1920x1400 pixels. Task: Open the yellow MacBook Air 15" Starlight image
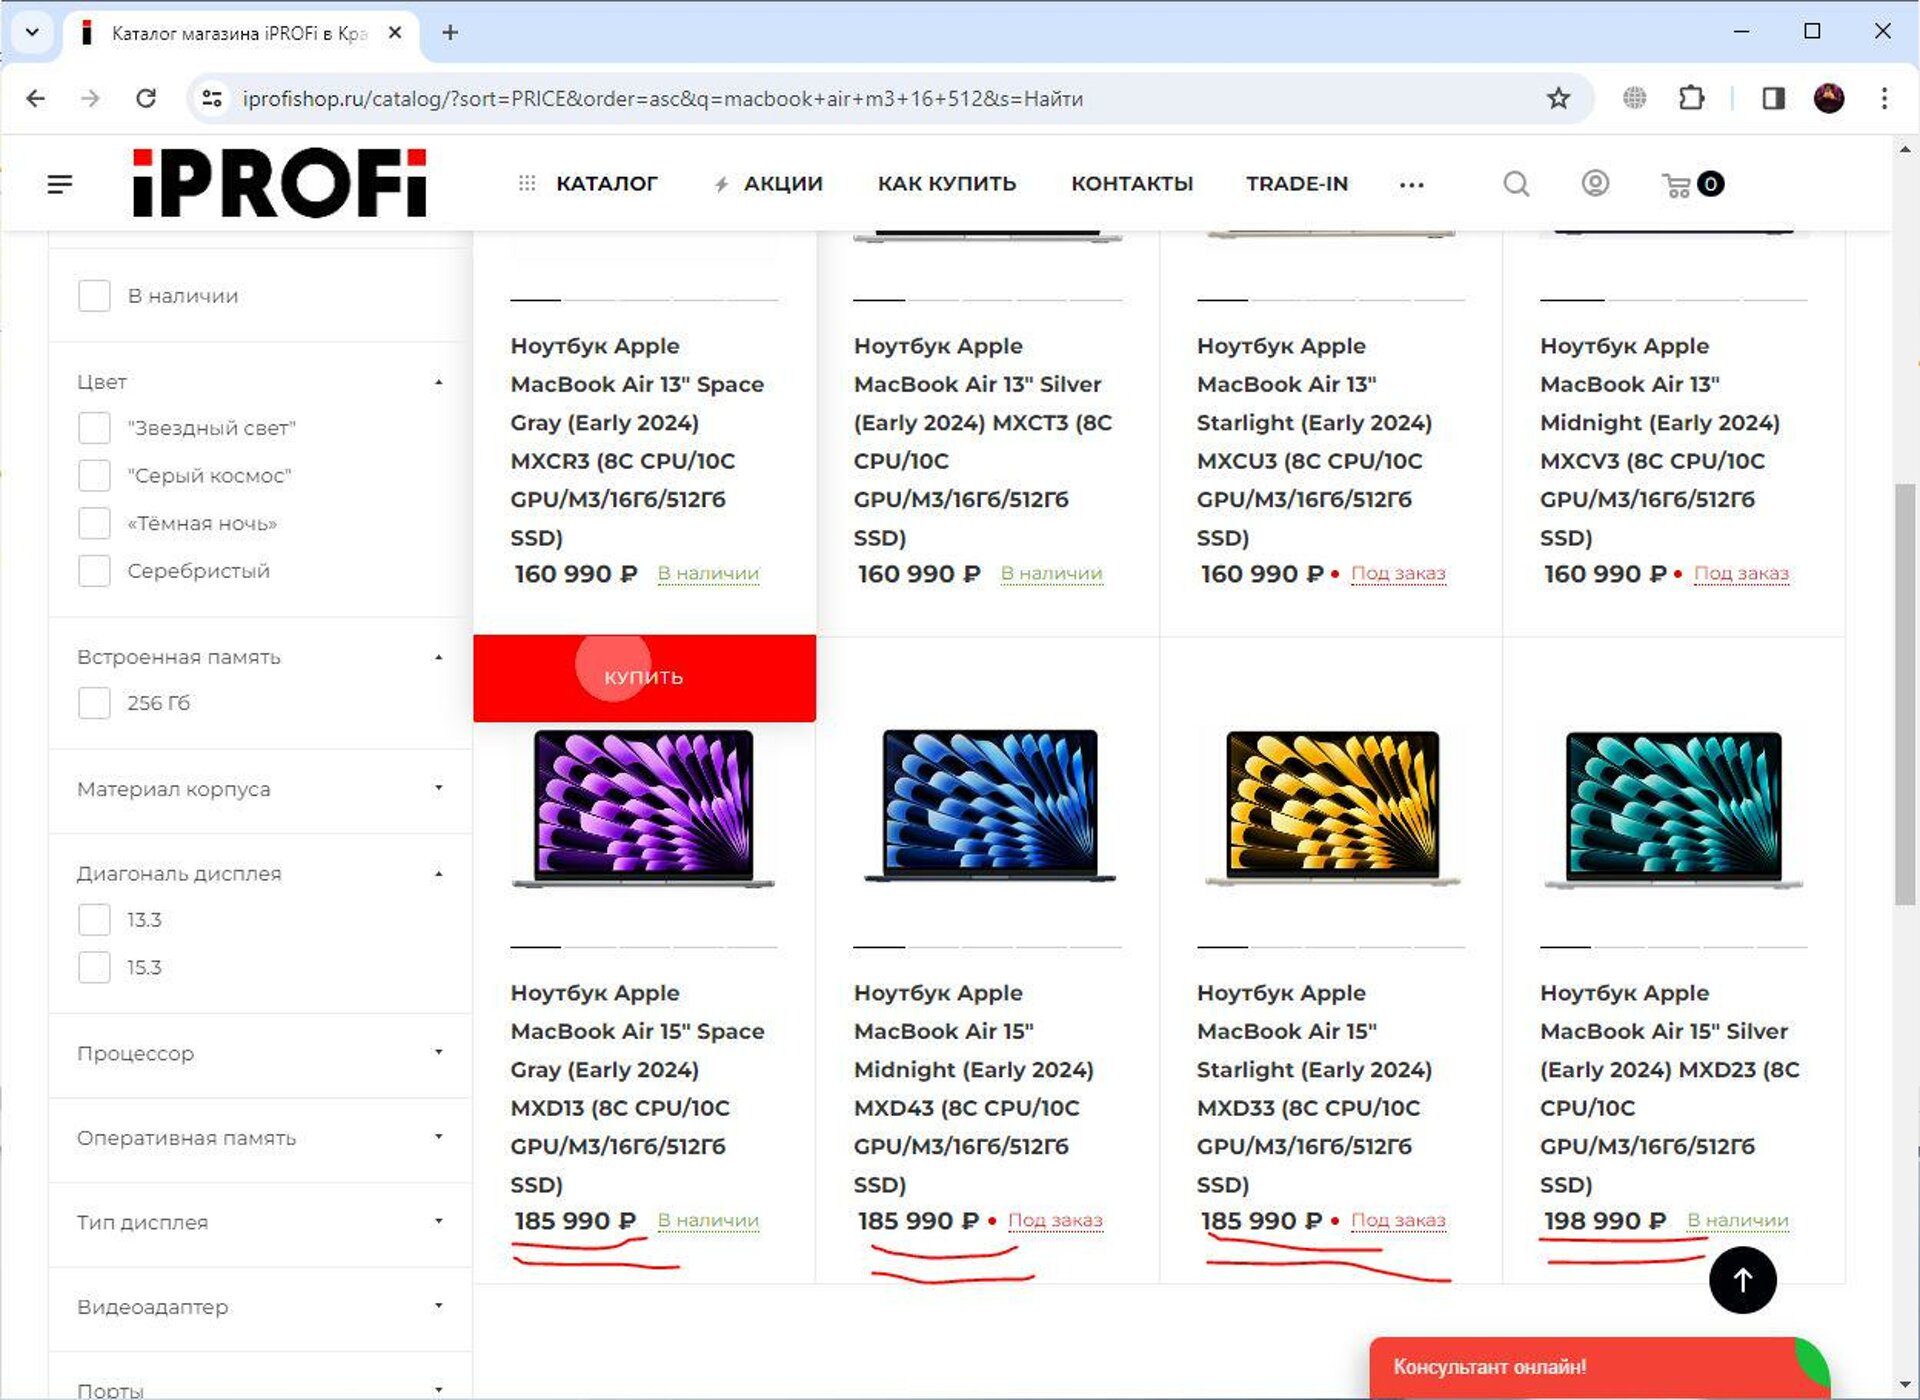coord(1332,809)
